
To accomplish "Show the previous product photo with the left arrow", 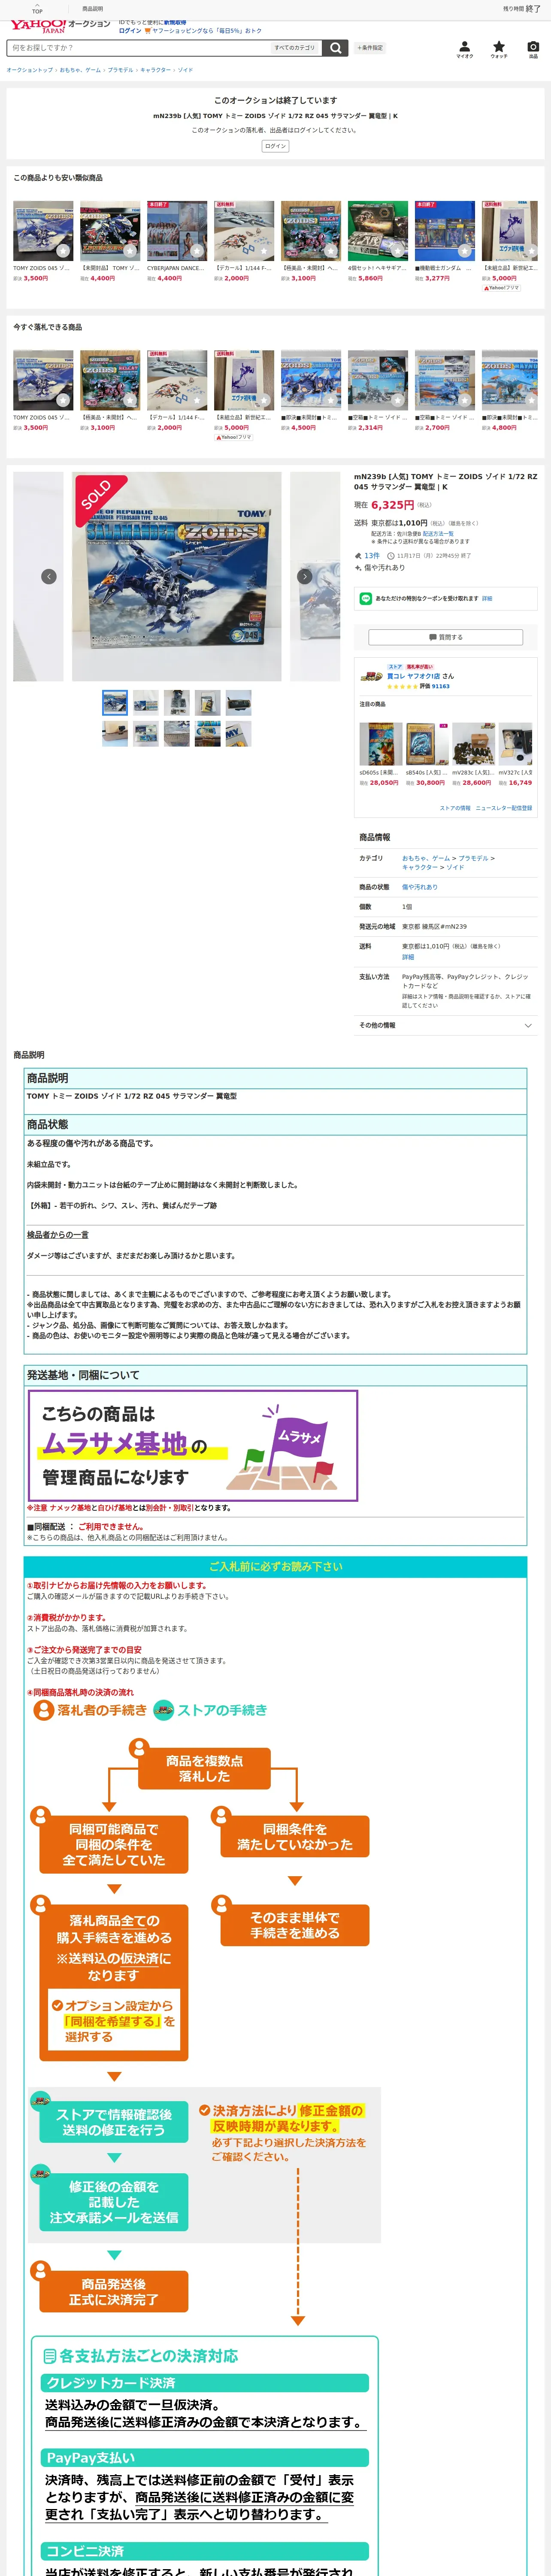I will (48, 576).
